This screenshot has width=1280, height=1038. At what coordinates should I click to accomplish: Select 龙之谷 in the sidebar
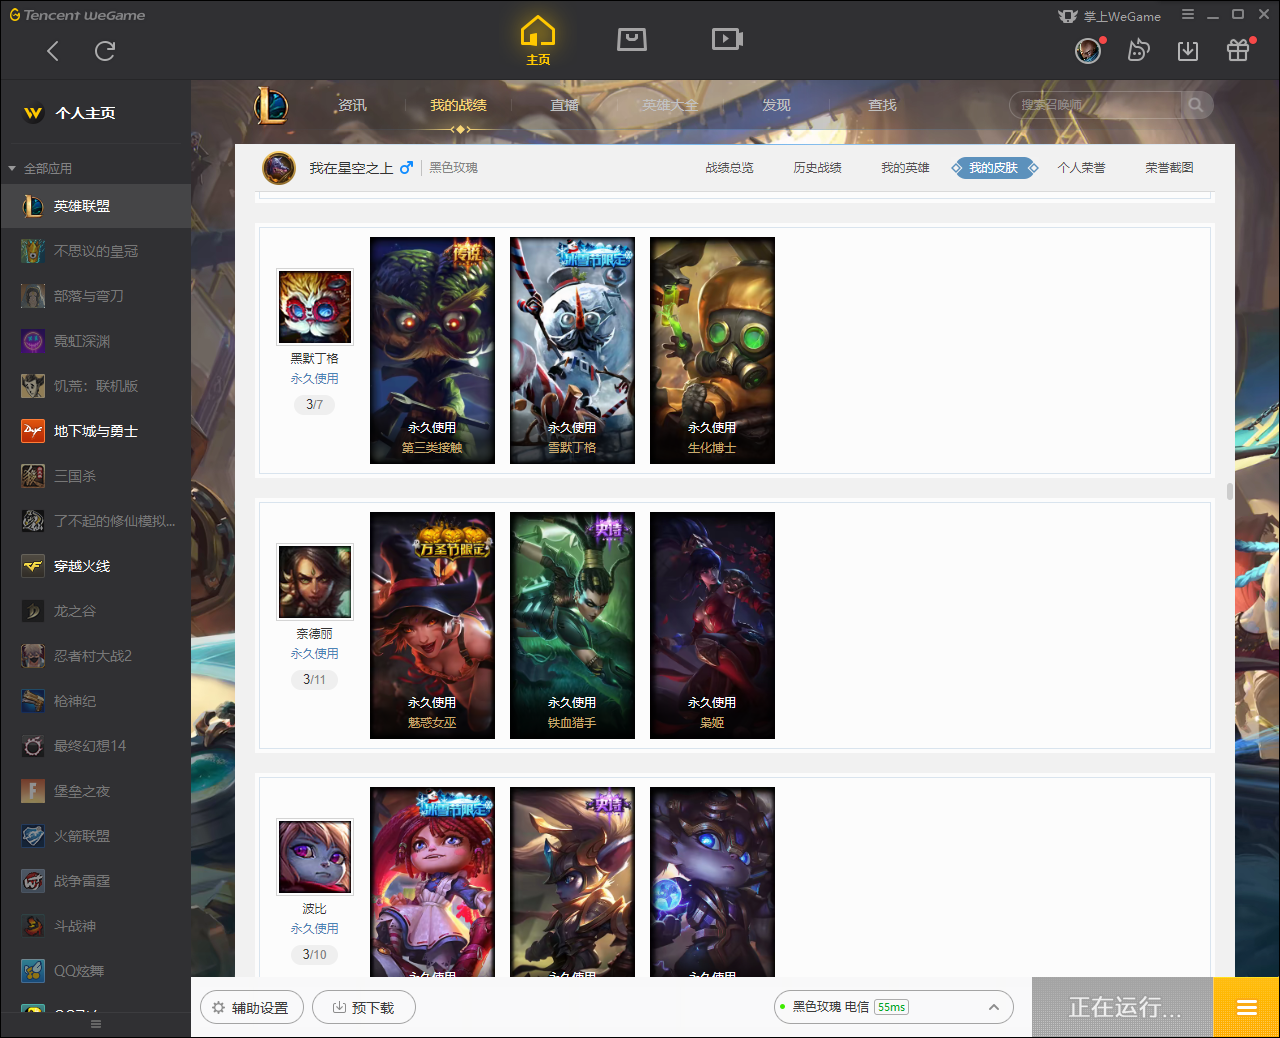(x=95, y=611)
